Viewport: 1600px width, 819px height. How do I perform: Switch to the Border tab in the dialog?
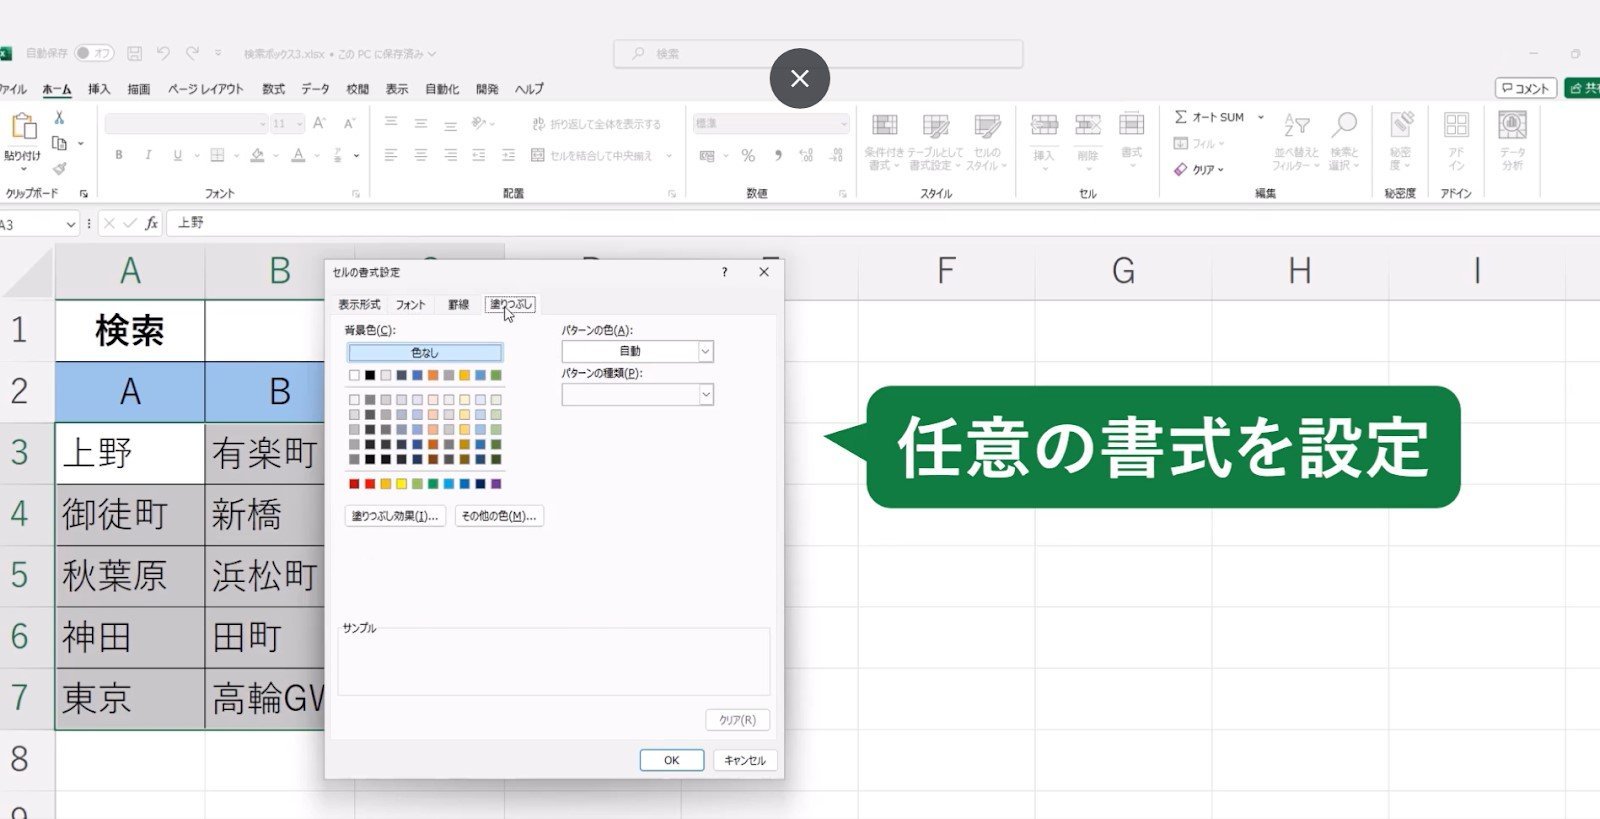pyautogui.click(x=458, y=304)
